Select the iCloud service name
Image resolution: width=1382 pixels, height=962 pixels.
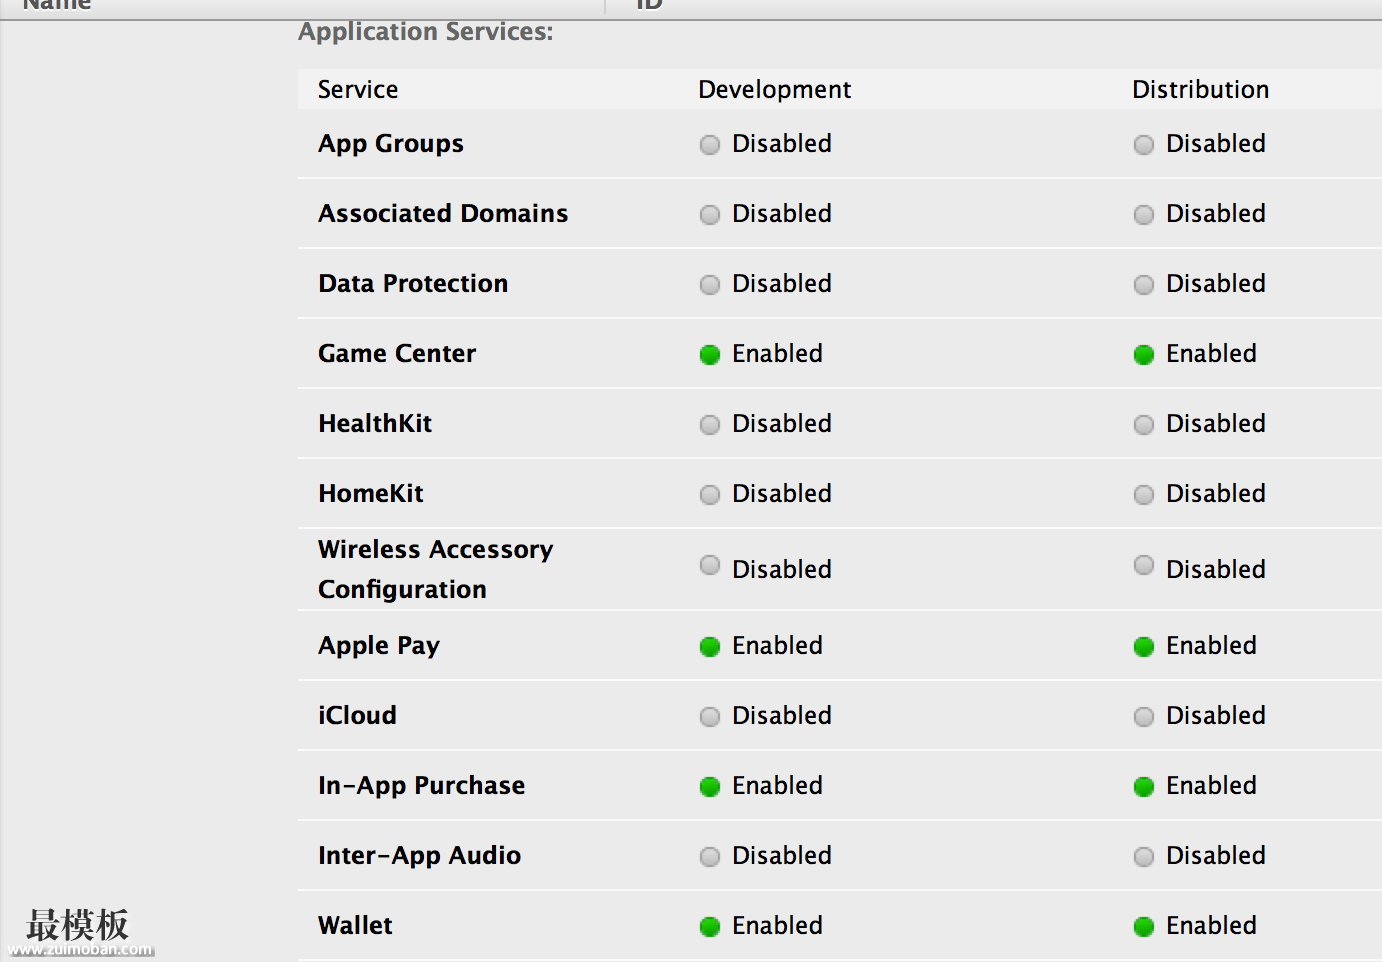(357, 715)
